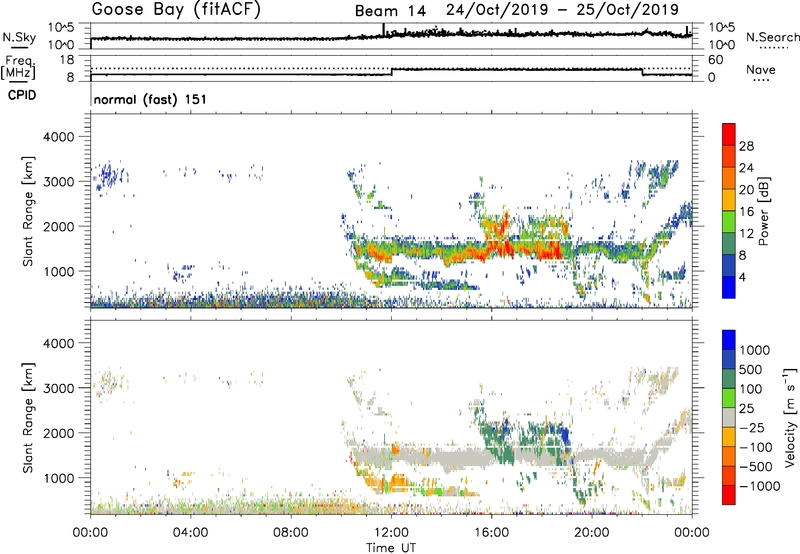Click the 'Nave' legend label
Image resolution: width=800 pixels, height=554 pixels.
coord(761,69)
